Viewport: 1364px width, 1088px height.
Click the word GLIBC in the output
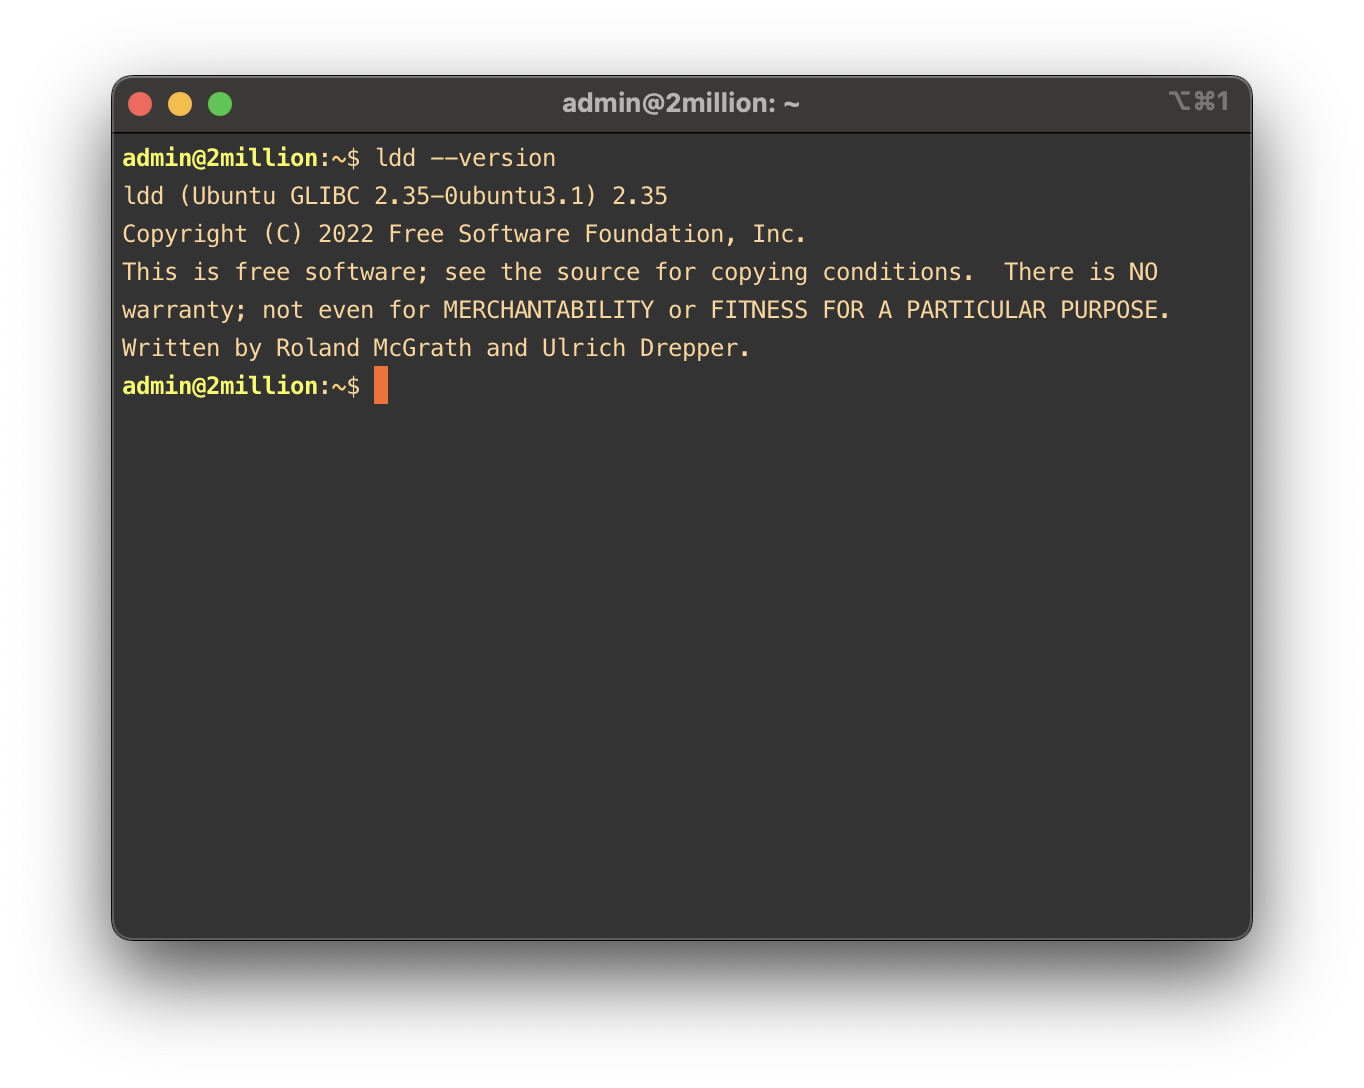tap(324, 196)
